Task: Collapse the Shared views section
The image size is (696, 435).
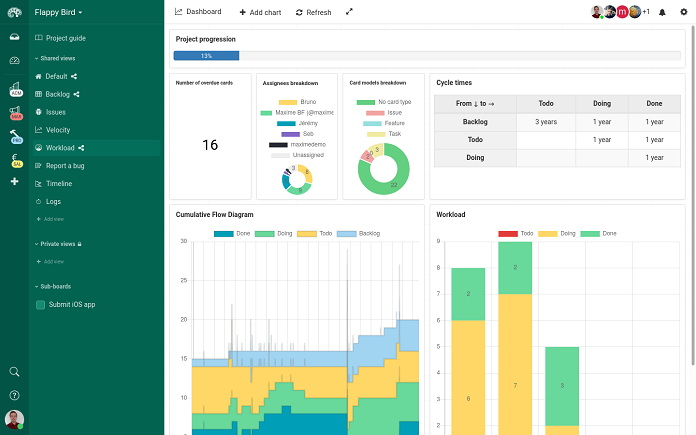Action: pyautogui.click(x=55, y=58)
